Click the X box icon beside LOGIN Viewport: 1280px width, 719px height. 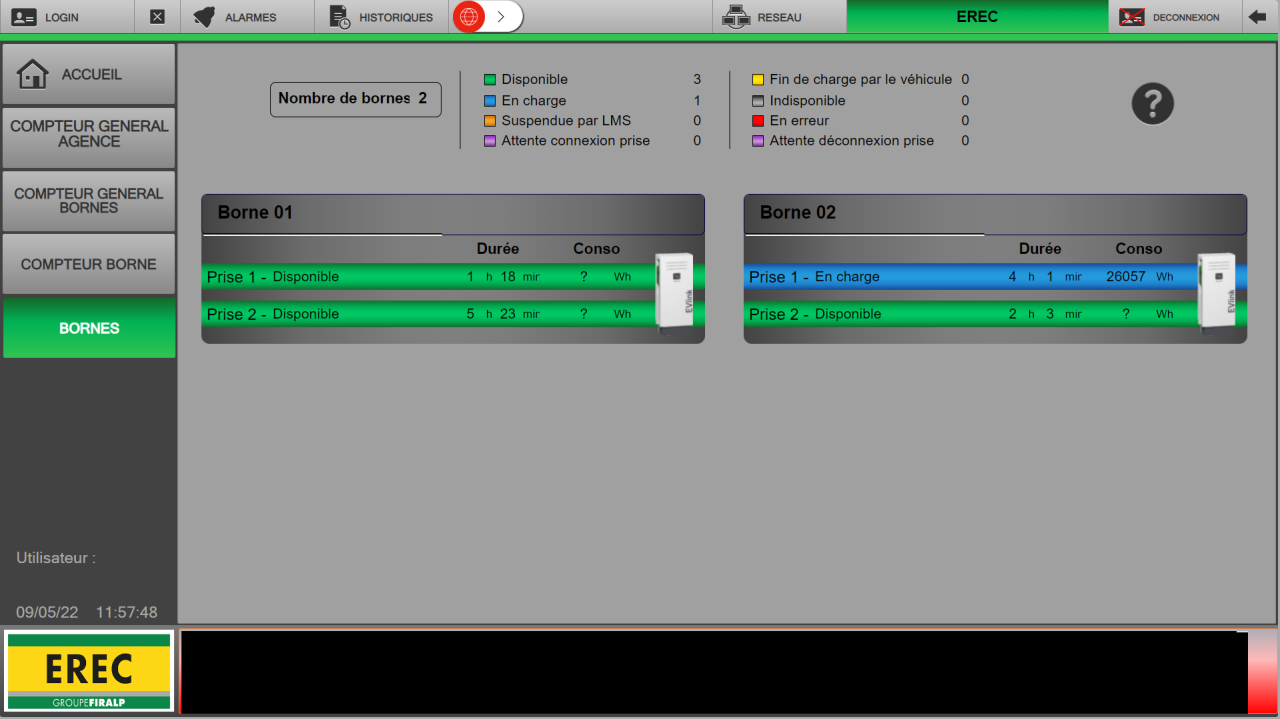[x=157, y=17]
